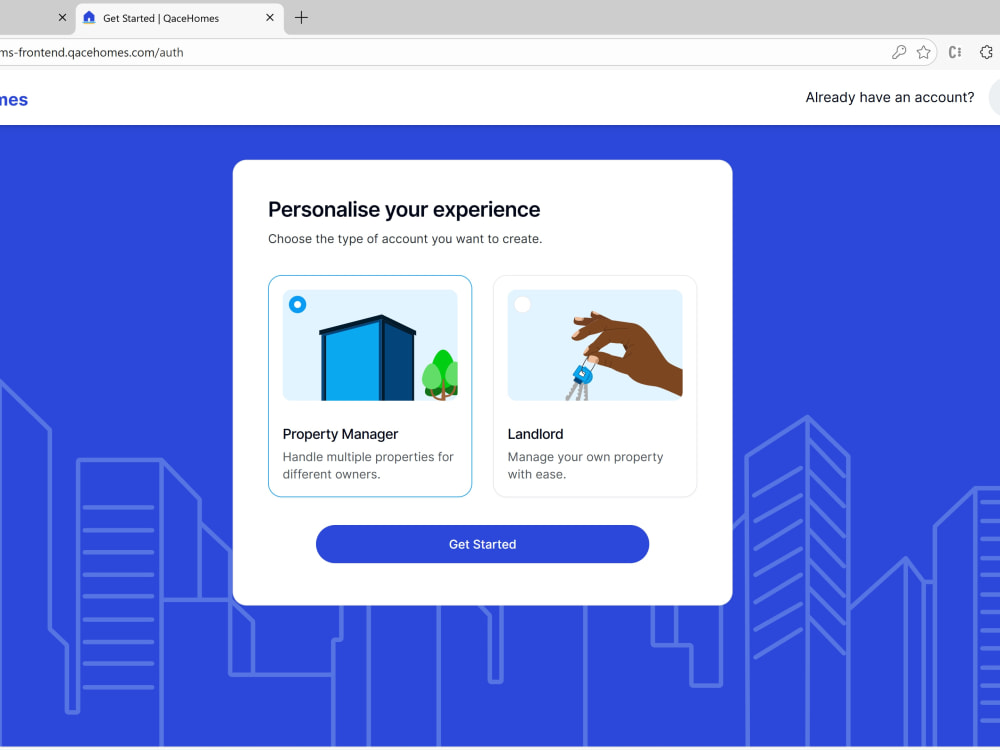The width and height of the screenshot is (1000, 750).
Task: Click 'Manage your own property with ease.' text
Action: 585,466
